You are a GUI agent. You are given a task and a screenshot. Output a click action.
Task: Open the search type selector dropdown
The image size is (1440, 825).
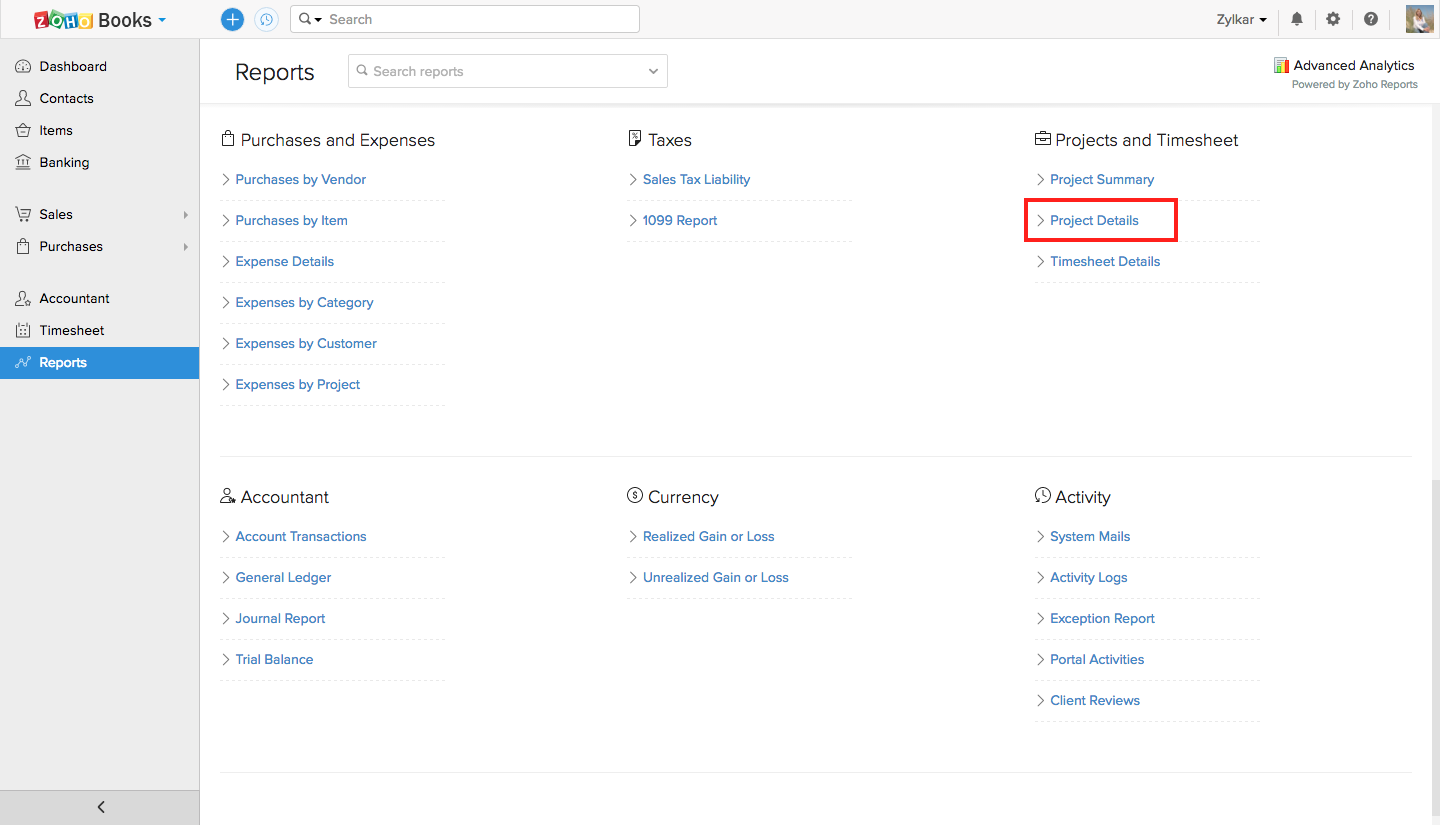coord(310,19)
